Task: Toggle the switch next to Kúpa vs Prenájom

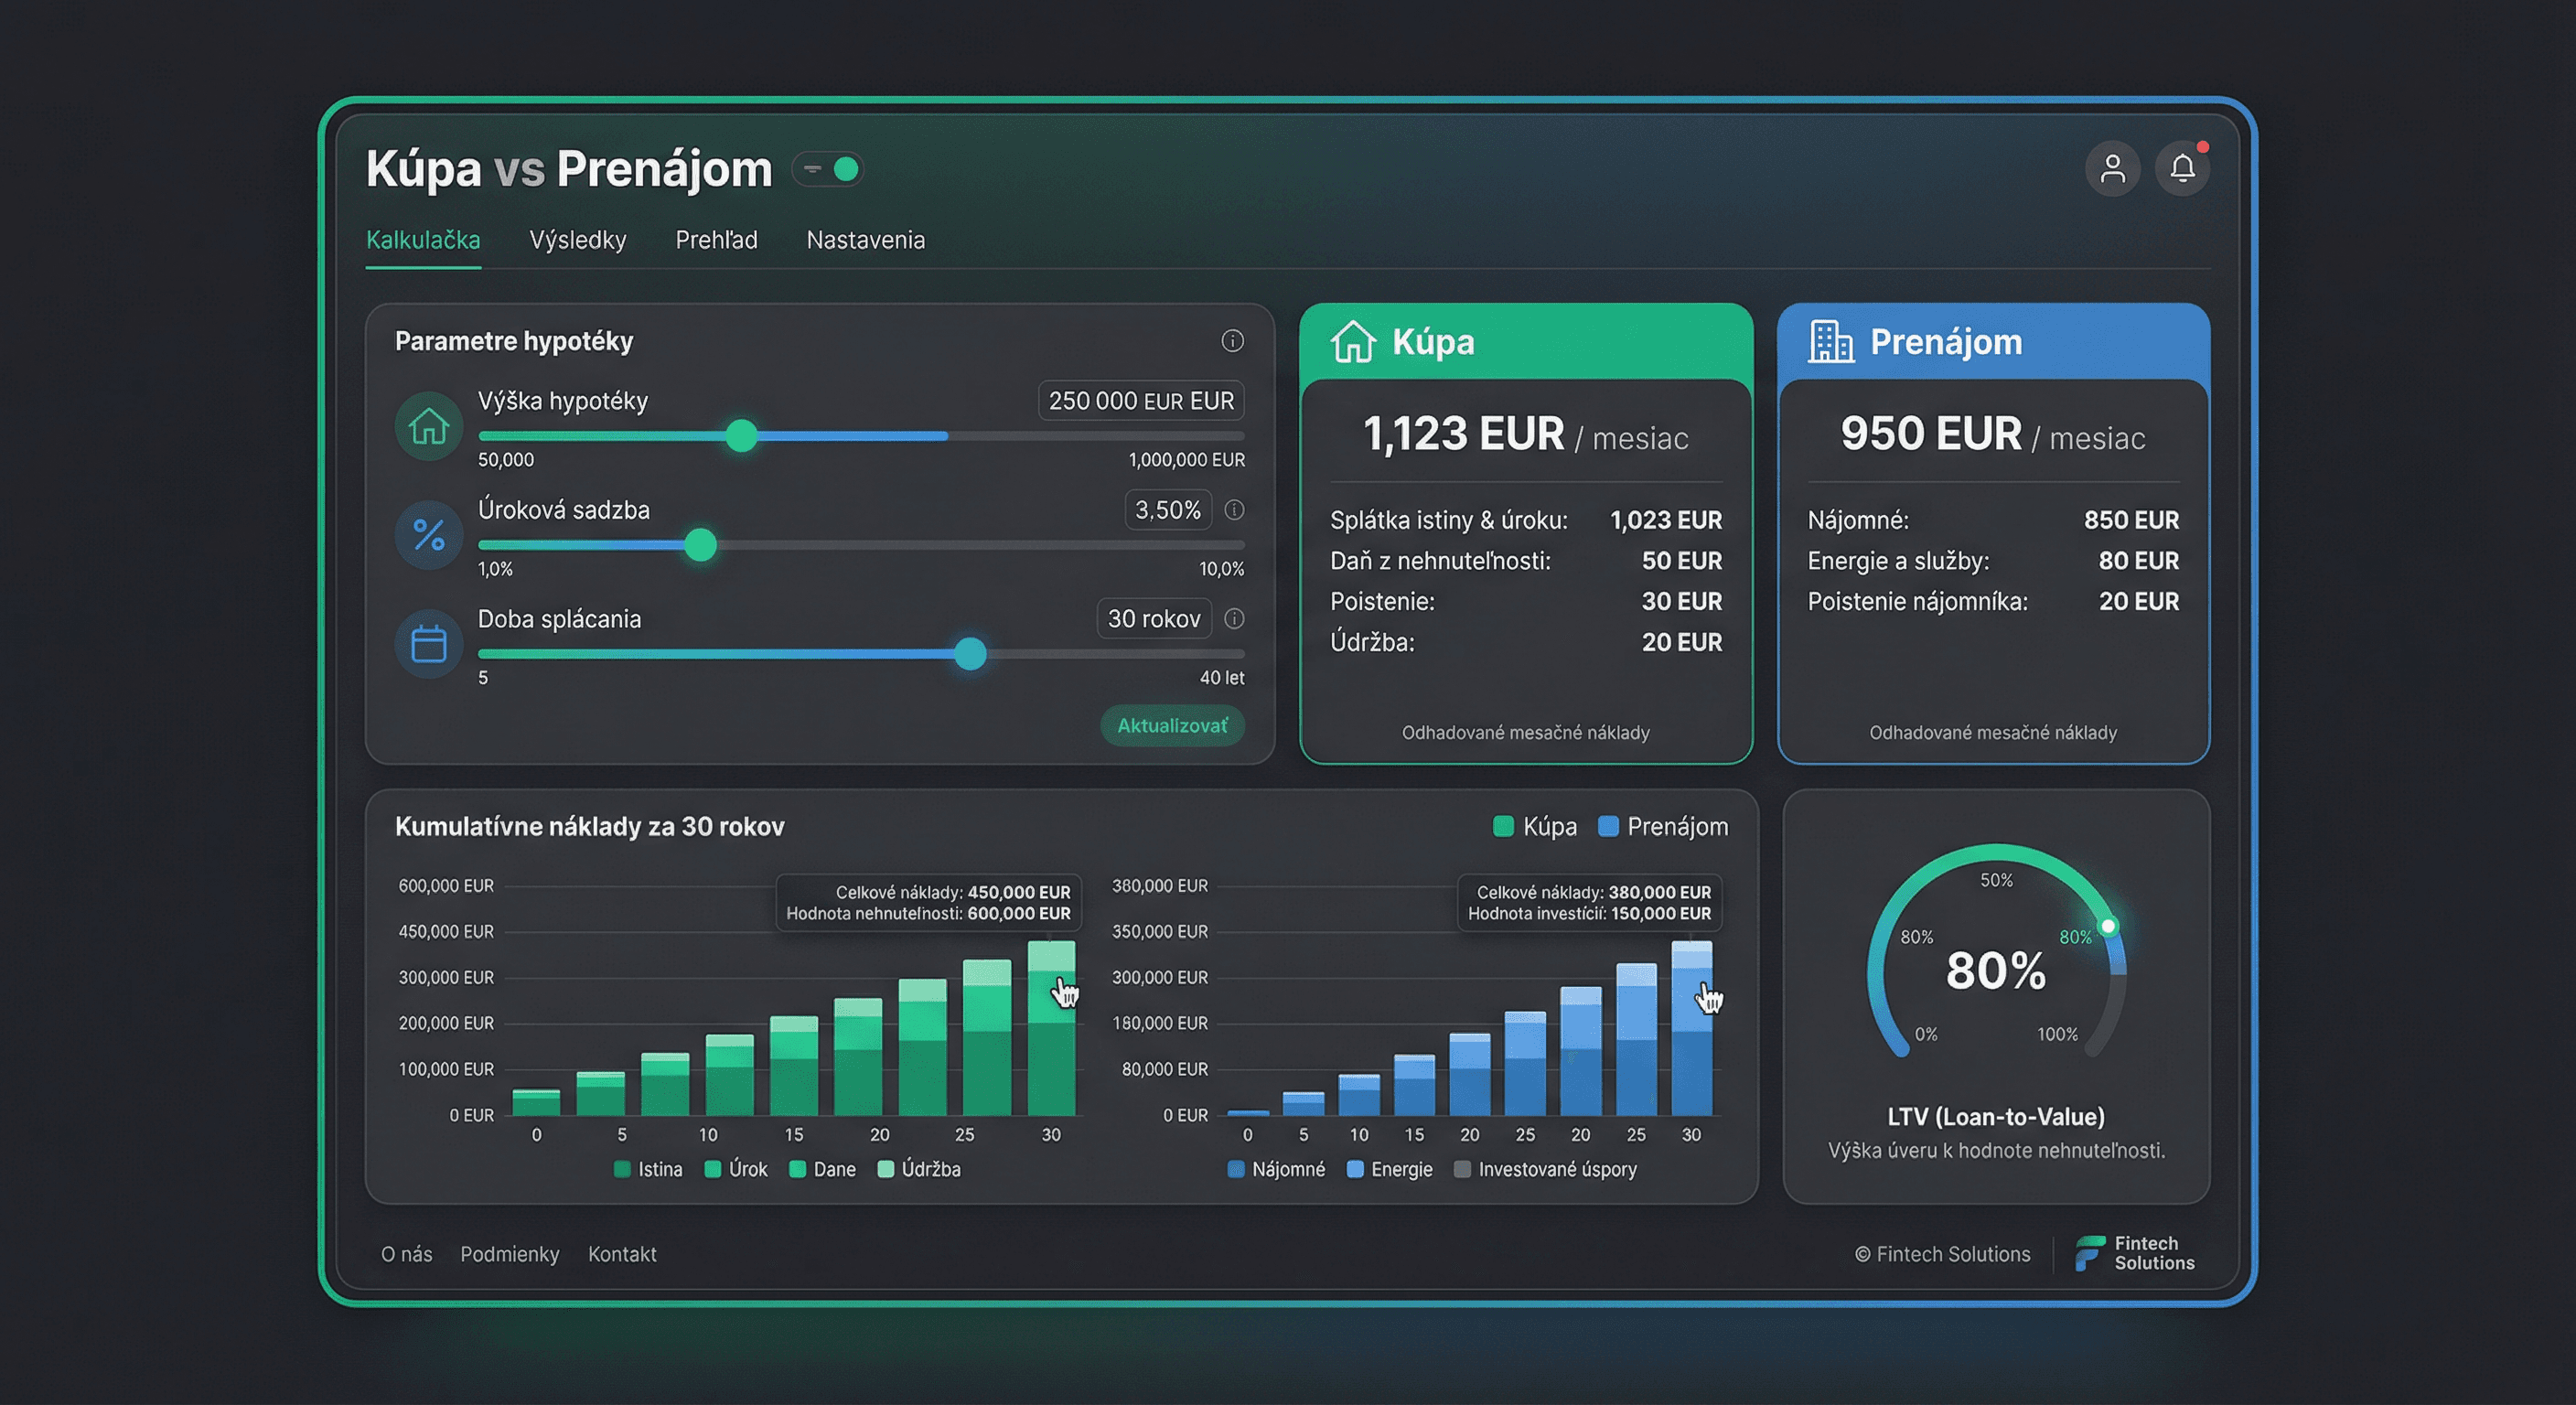Action: (x=828, y=169)
